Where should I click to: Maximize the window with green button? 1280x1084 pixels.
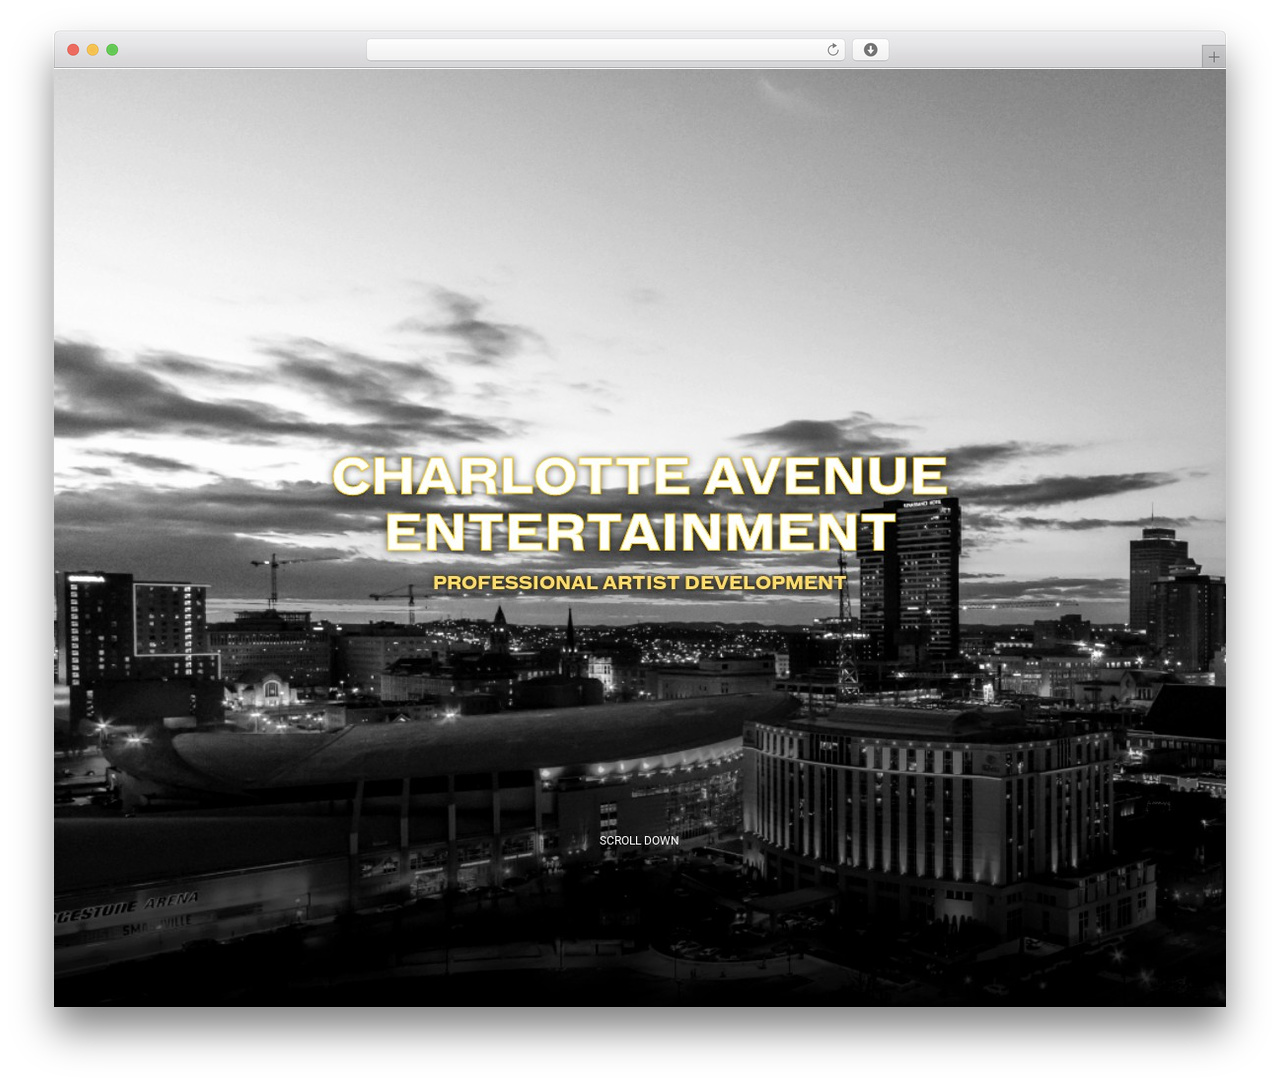112,50
